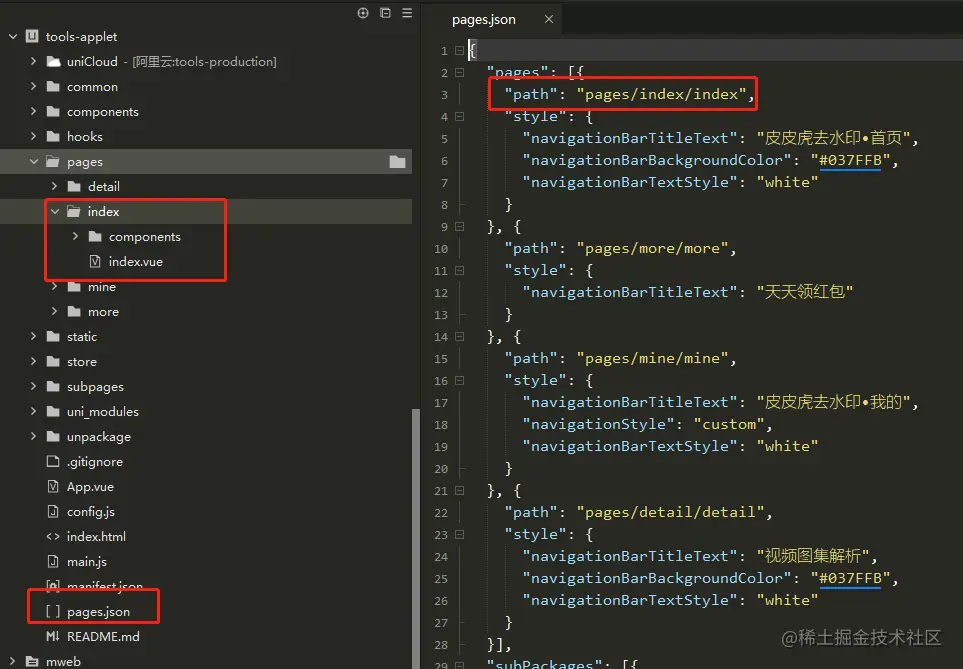This screenshot has width=963, height=669.
Task: Switch to the pages.json tab
Action: (x=483, y=20)
